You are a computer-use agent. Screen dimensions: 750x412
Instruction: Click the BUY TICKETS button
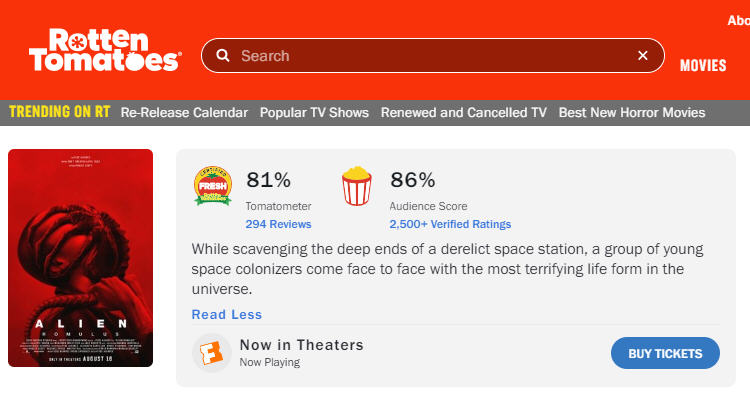coord(665,353)
